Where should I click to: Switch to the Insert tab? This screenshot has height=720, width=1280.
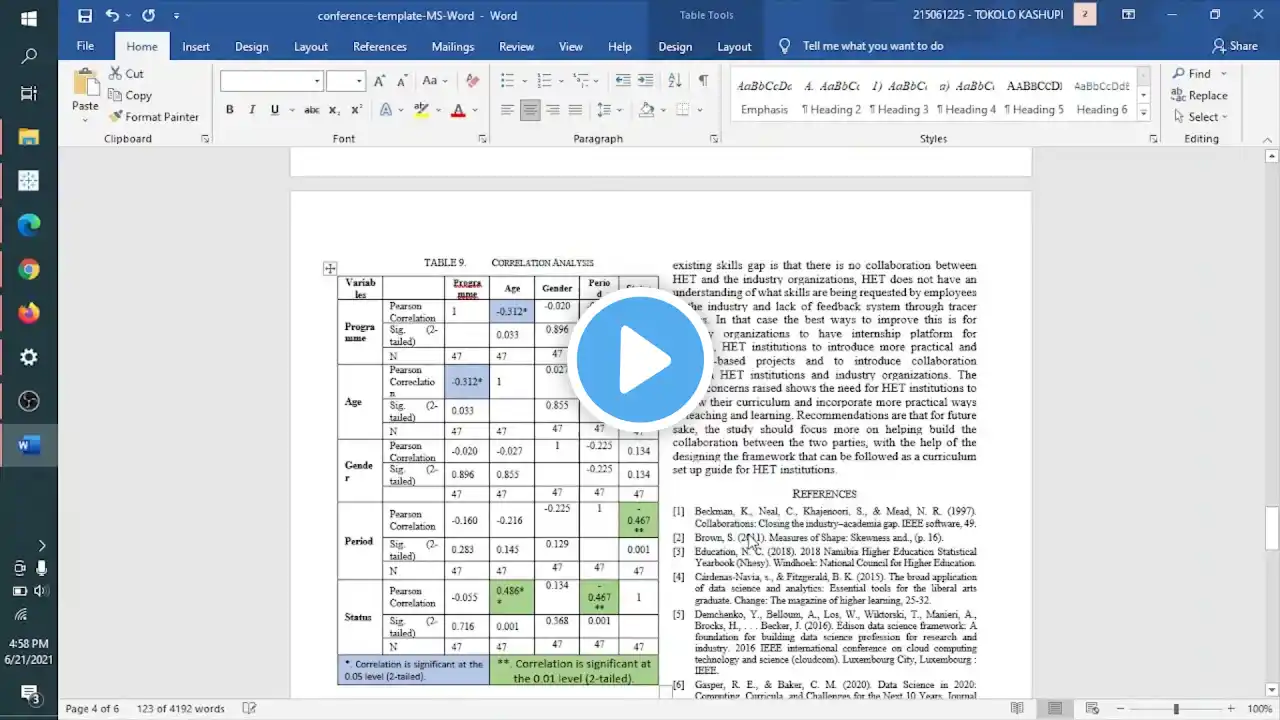[x=196, y=46]
